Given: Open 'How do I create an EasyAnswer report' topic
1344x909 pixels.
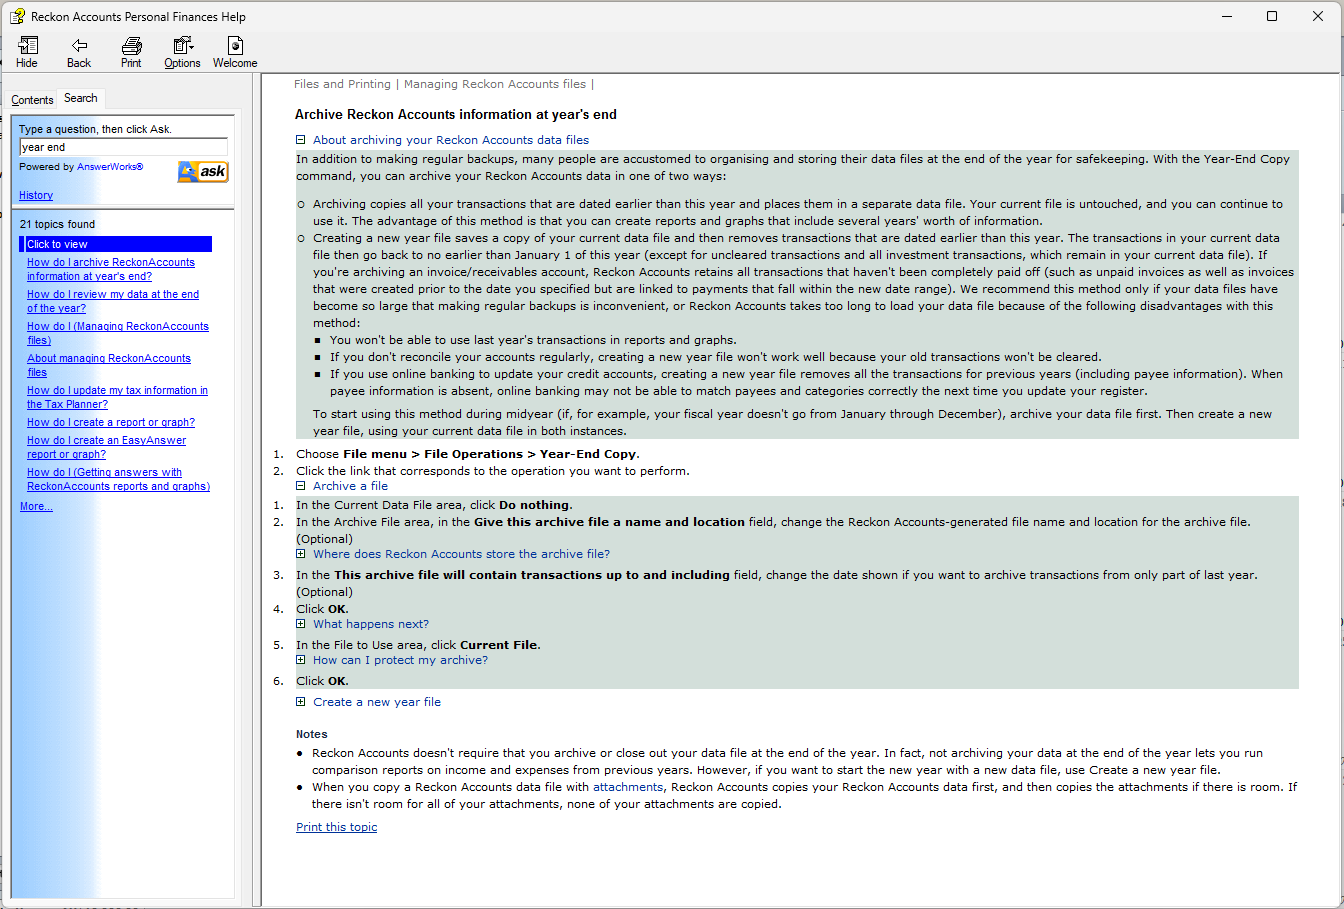Looking at the screenshot, I should (106, 447).
